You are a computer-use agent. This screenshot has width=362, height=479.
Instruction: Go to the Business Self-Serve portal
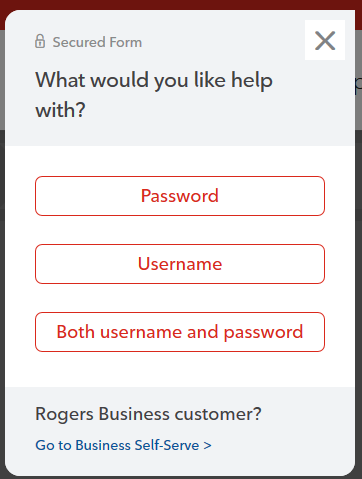tap(123, 445)
